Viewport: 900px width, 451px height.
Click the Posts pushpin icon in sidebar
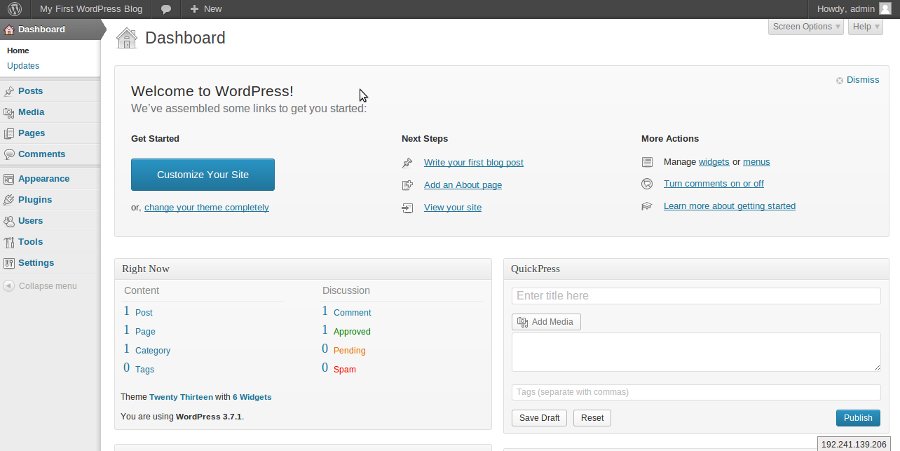click(9, 91)
